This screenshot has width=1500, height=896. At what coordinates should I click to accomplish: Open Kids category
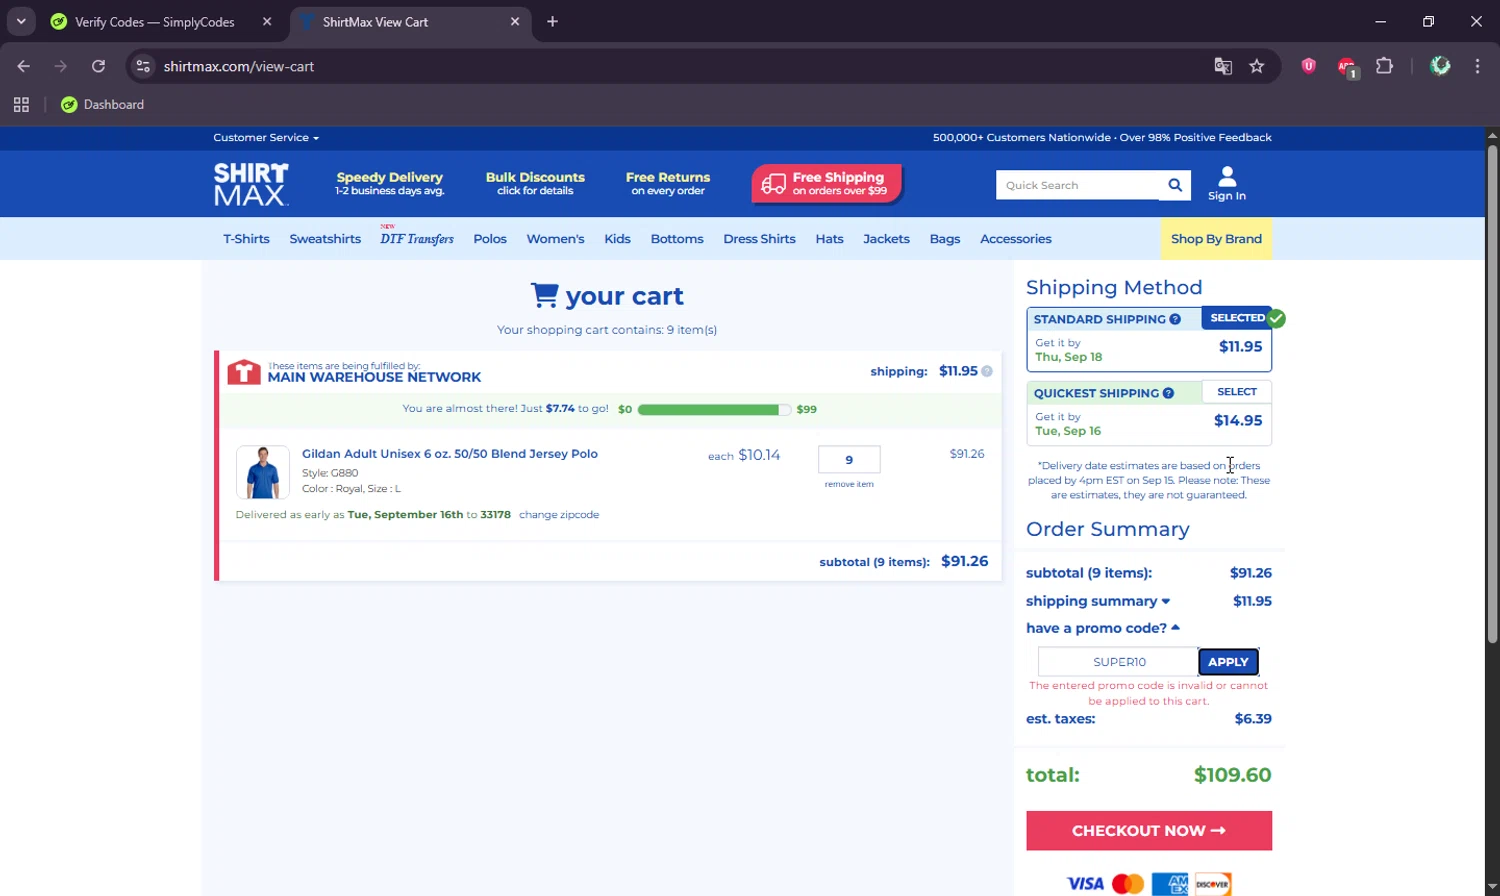(617, 239)
